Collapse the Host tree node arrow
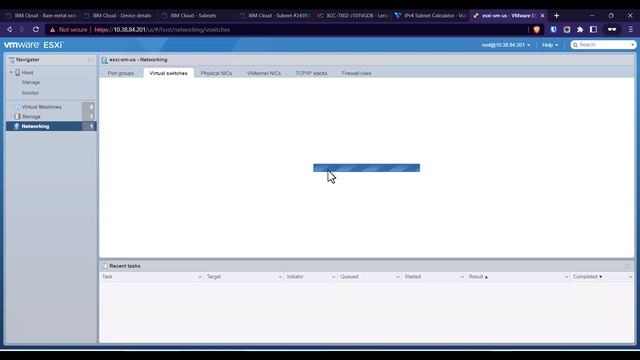The height and width of the screenshot is (360, 640). pyautogui.click(x=11, y=72)
